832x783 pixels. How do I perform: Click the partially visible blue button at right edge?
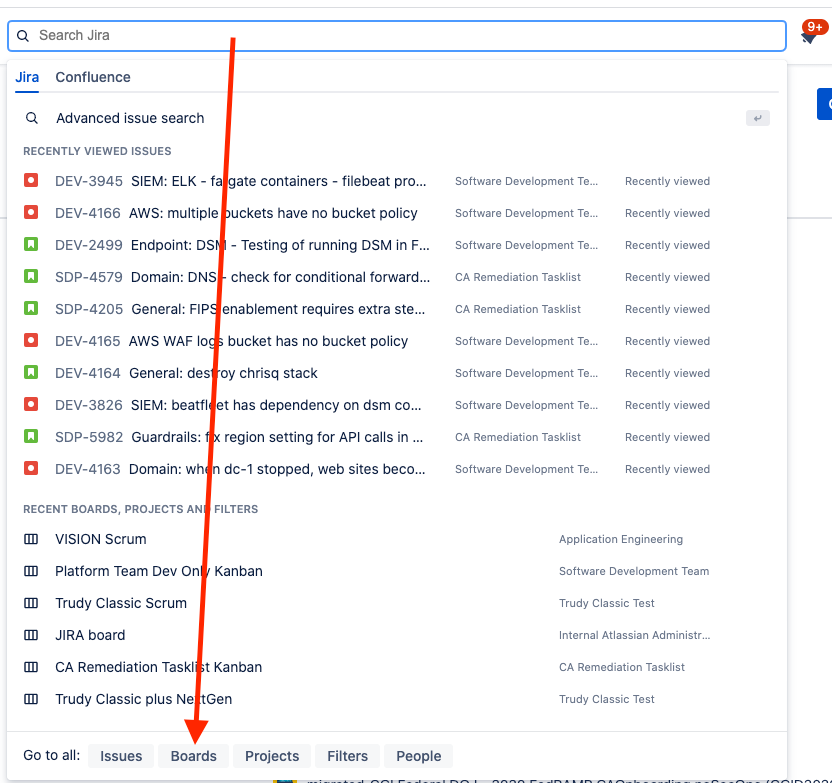click(x=825, y=104)
